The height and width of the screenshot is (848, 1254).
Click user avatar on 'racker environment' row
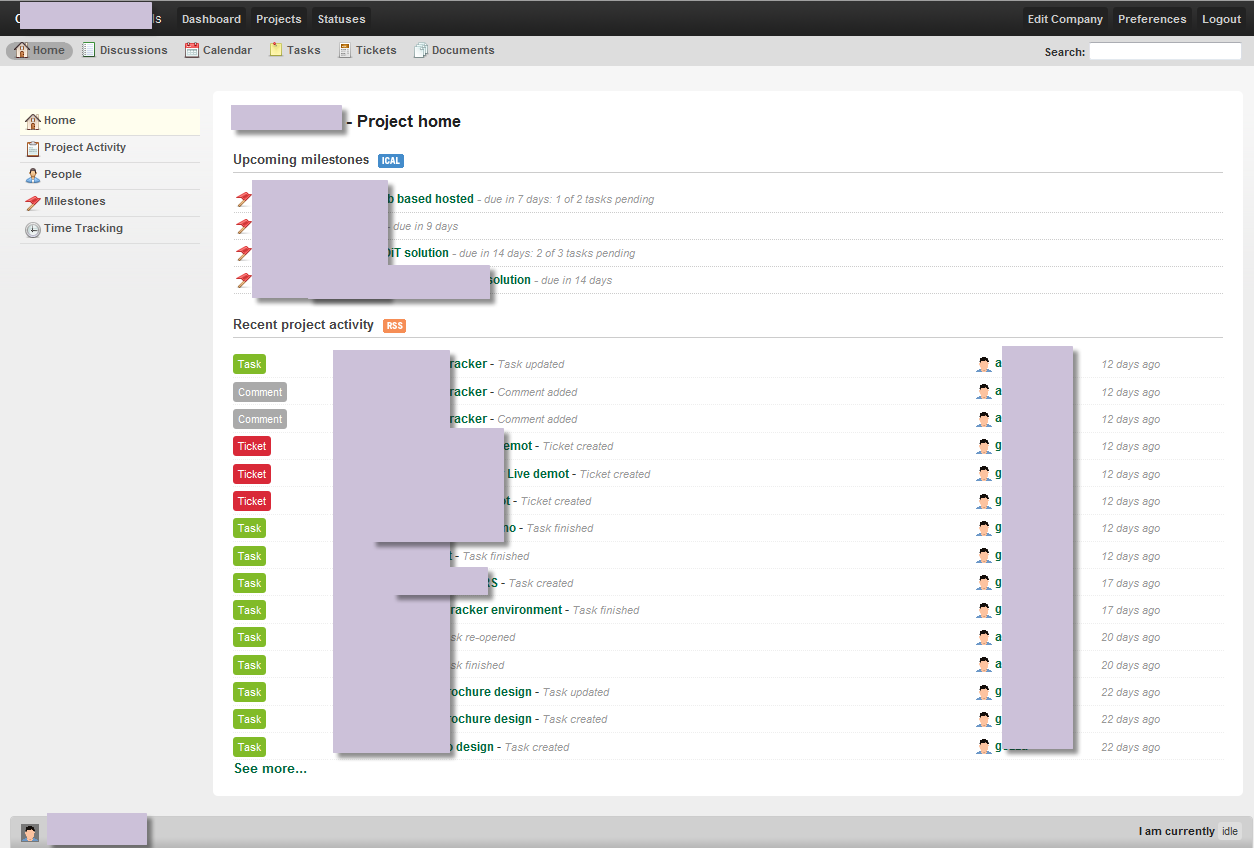pyautogui.click(x=984, y=610)
